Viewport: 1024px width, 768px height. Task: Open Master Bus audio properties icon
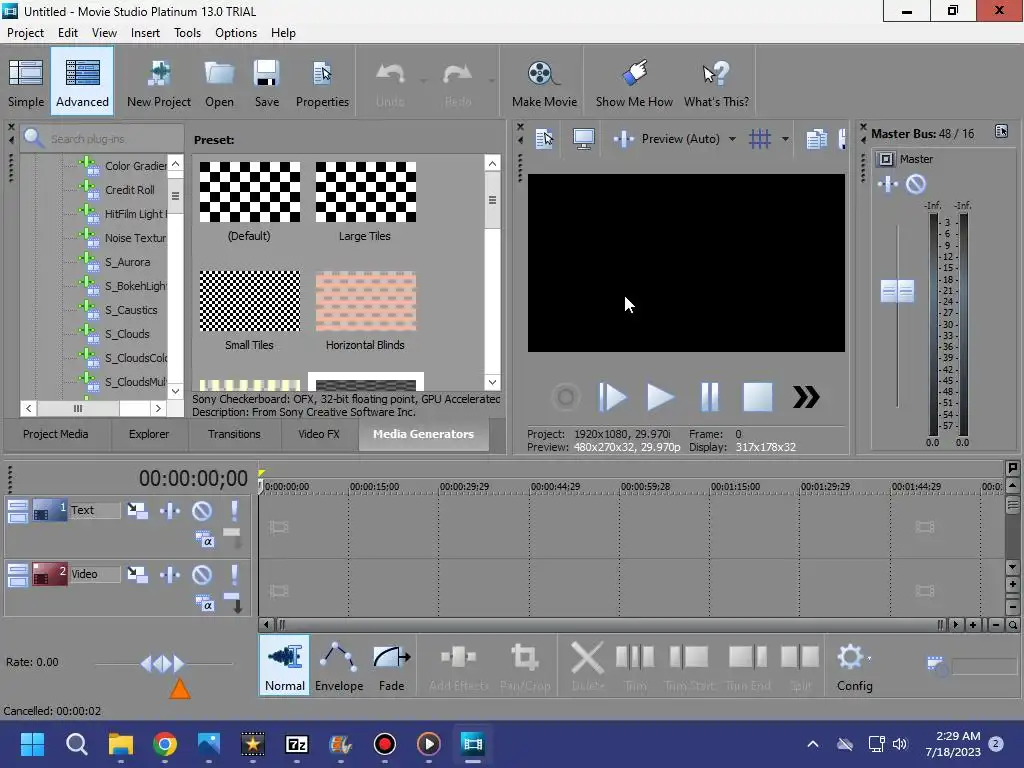point(1001,132)
